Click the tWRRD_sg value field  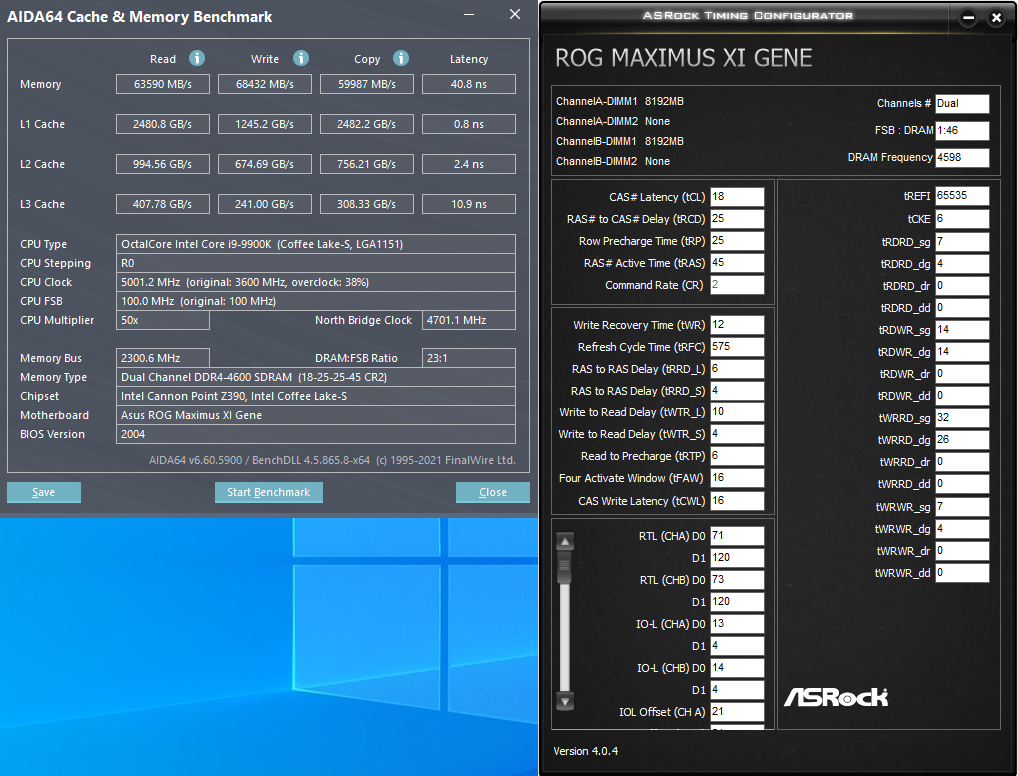(x=962, y=418)
